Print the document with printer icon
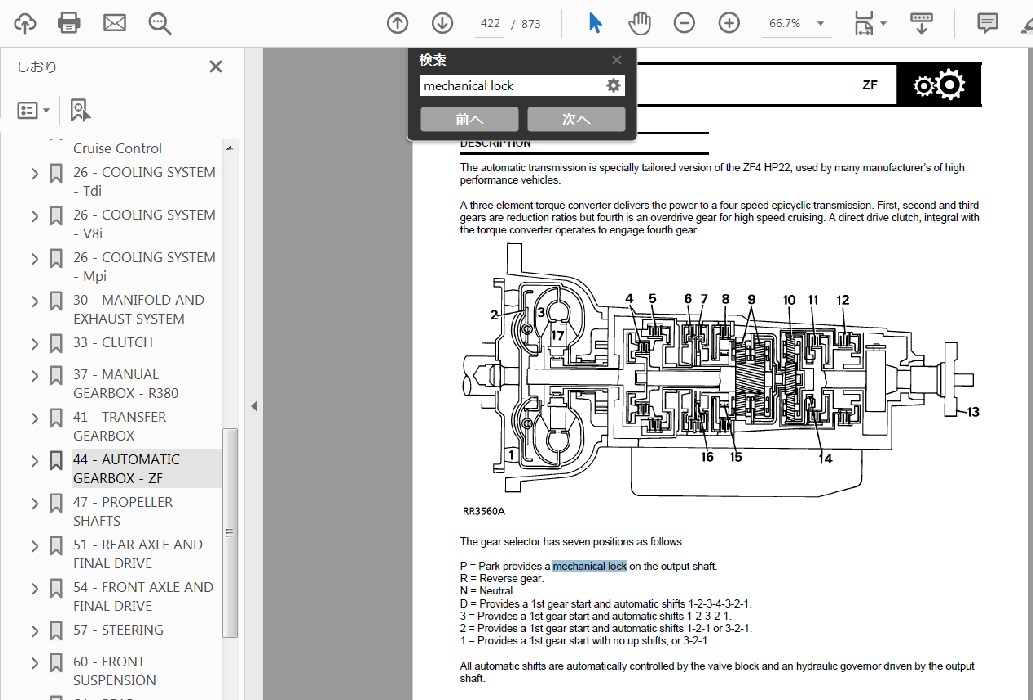Screen dimensions: 1033x700 tap(69, 23)
